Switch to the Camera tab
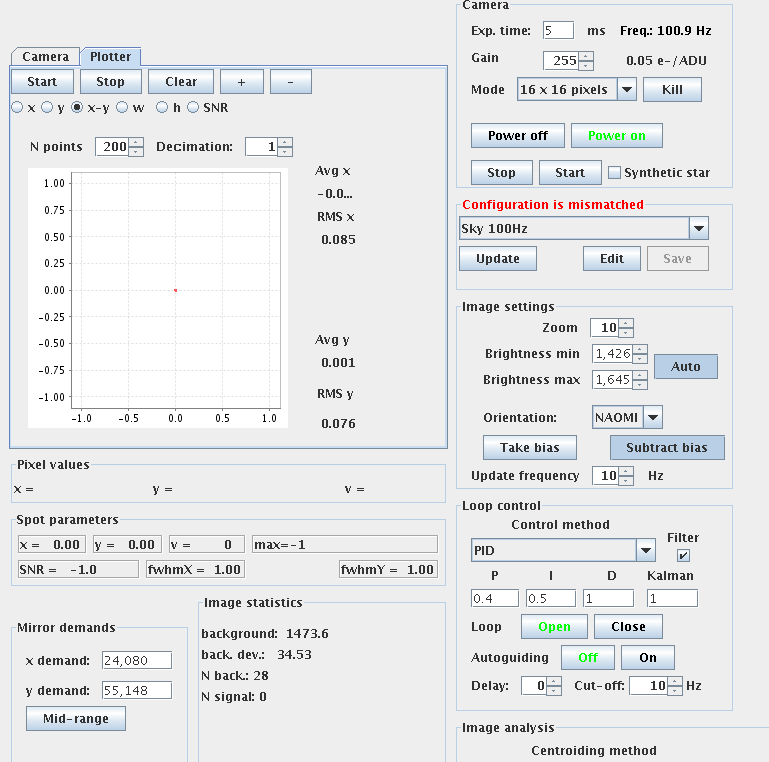Viewport: 769px width, 762px height. point(45,57)
